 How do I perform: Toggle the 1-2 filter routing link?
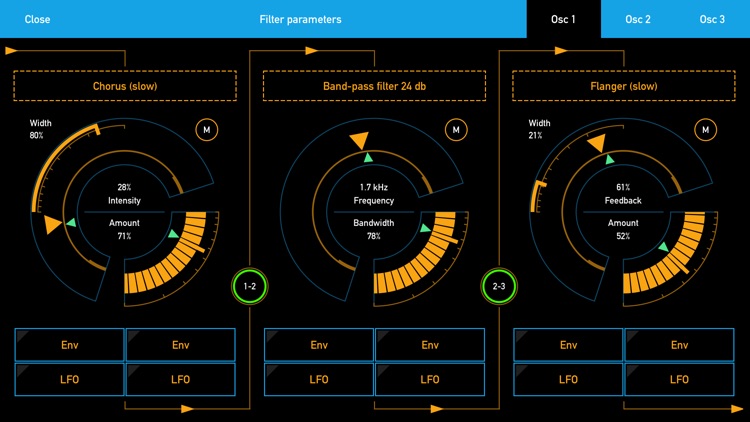(250, 286)
